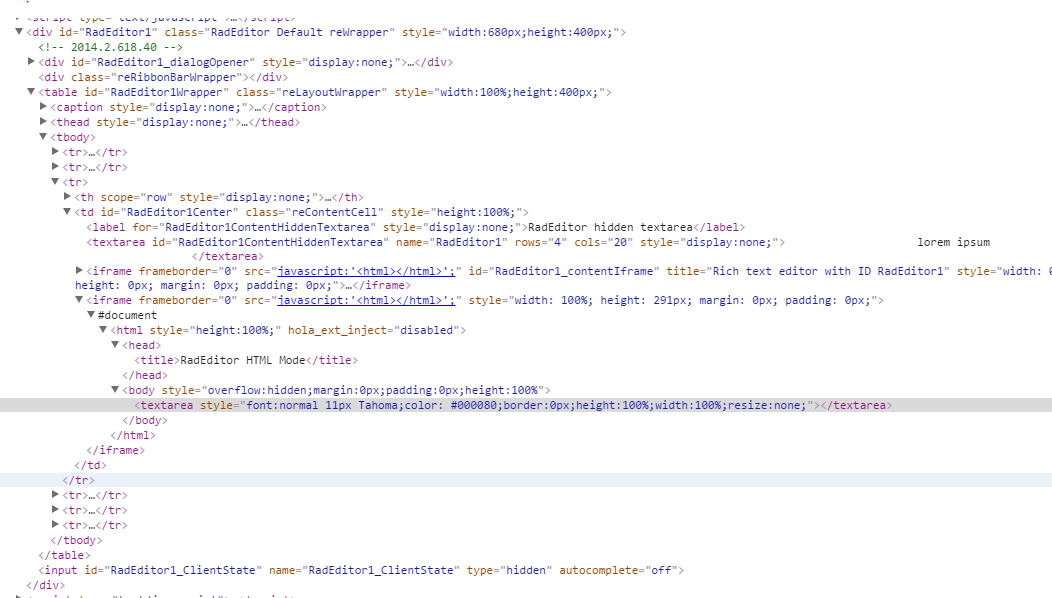Click the class value "reLayoutWrapper"

(x=329, y=93)
